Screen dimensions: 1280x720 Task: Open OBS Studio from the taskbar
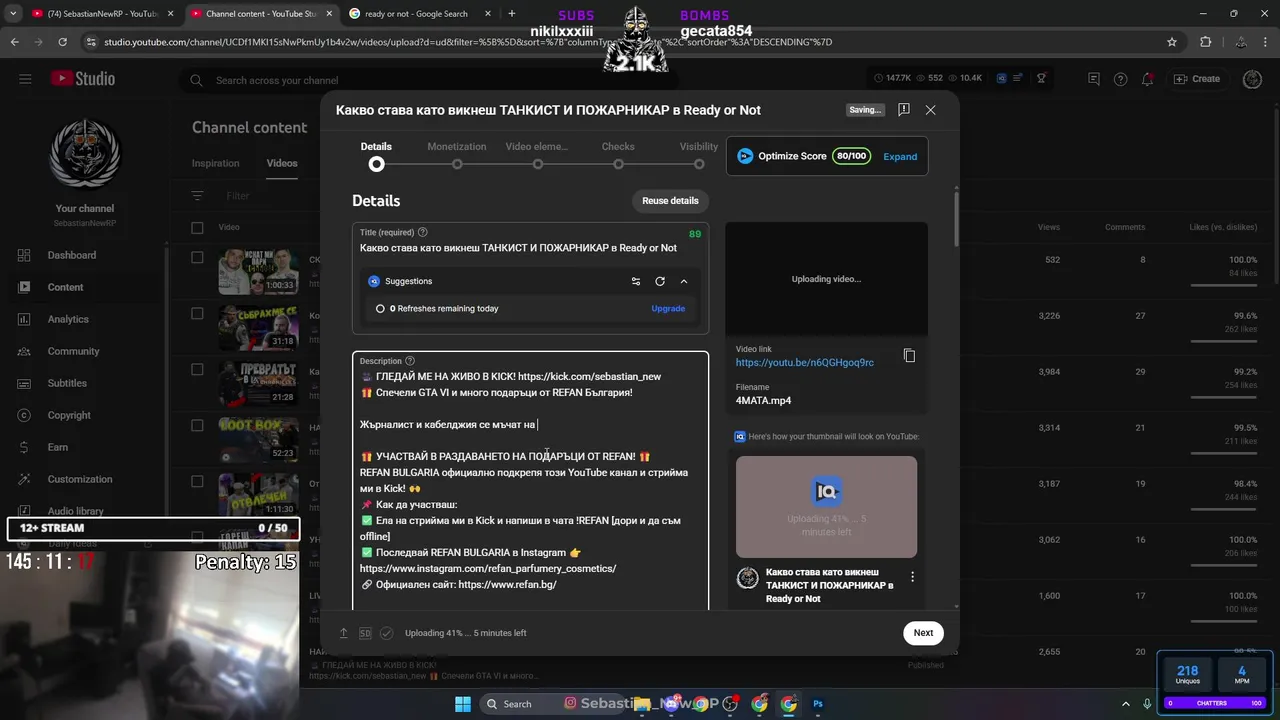(730, 704)
